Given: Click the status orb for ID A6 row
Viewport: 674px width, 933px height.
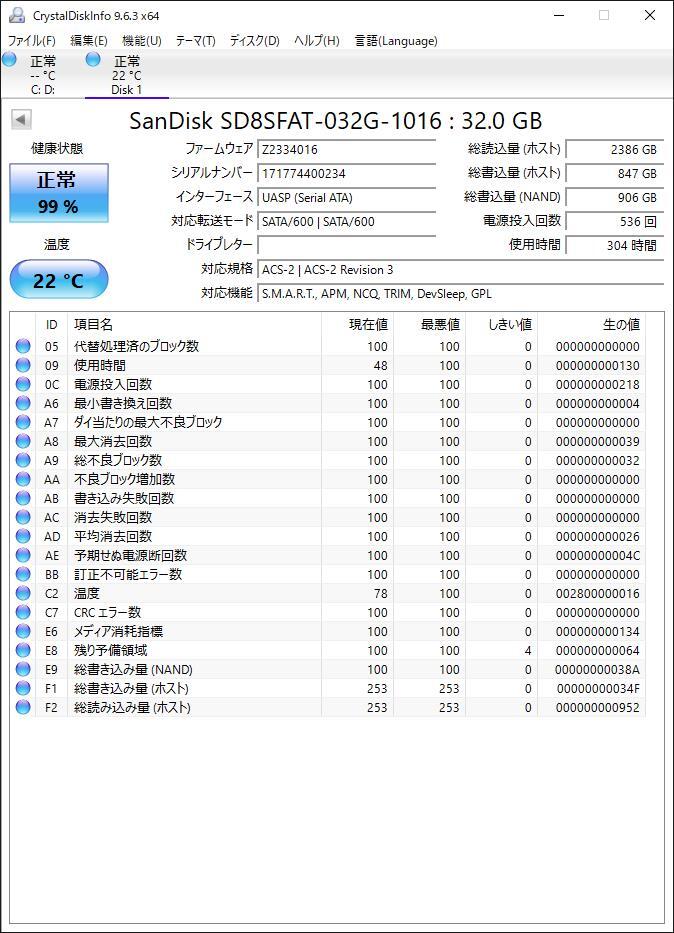Looking at the screenshot, I should click(x=23, y=403).
